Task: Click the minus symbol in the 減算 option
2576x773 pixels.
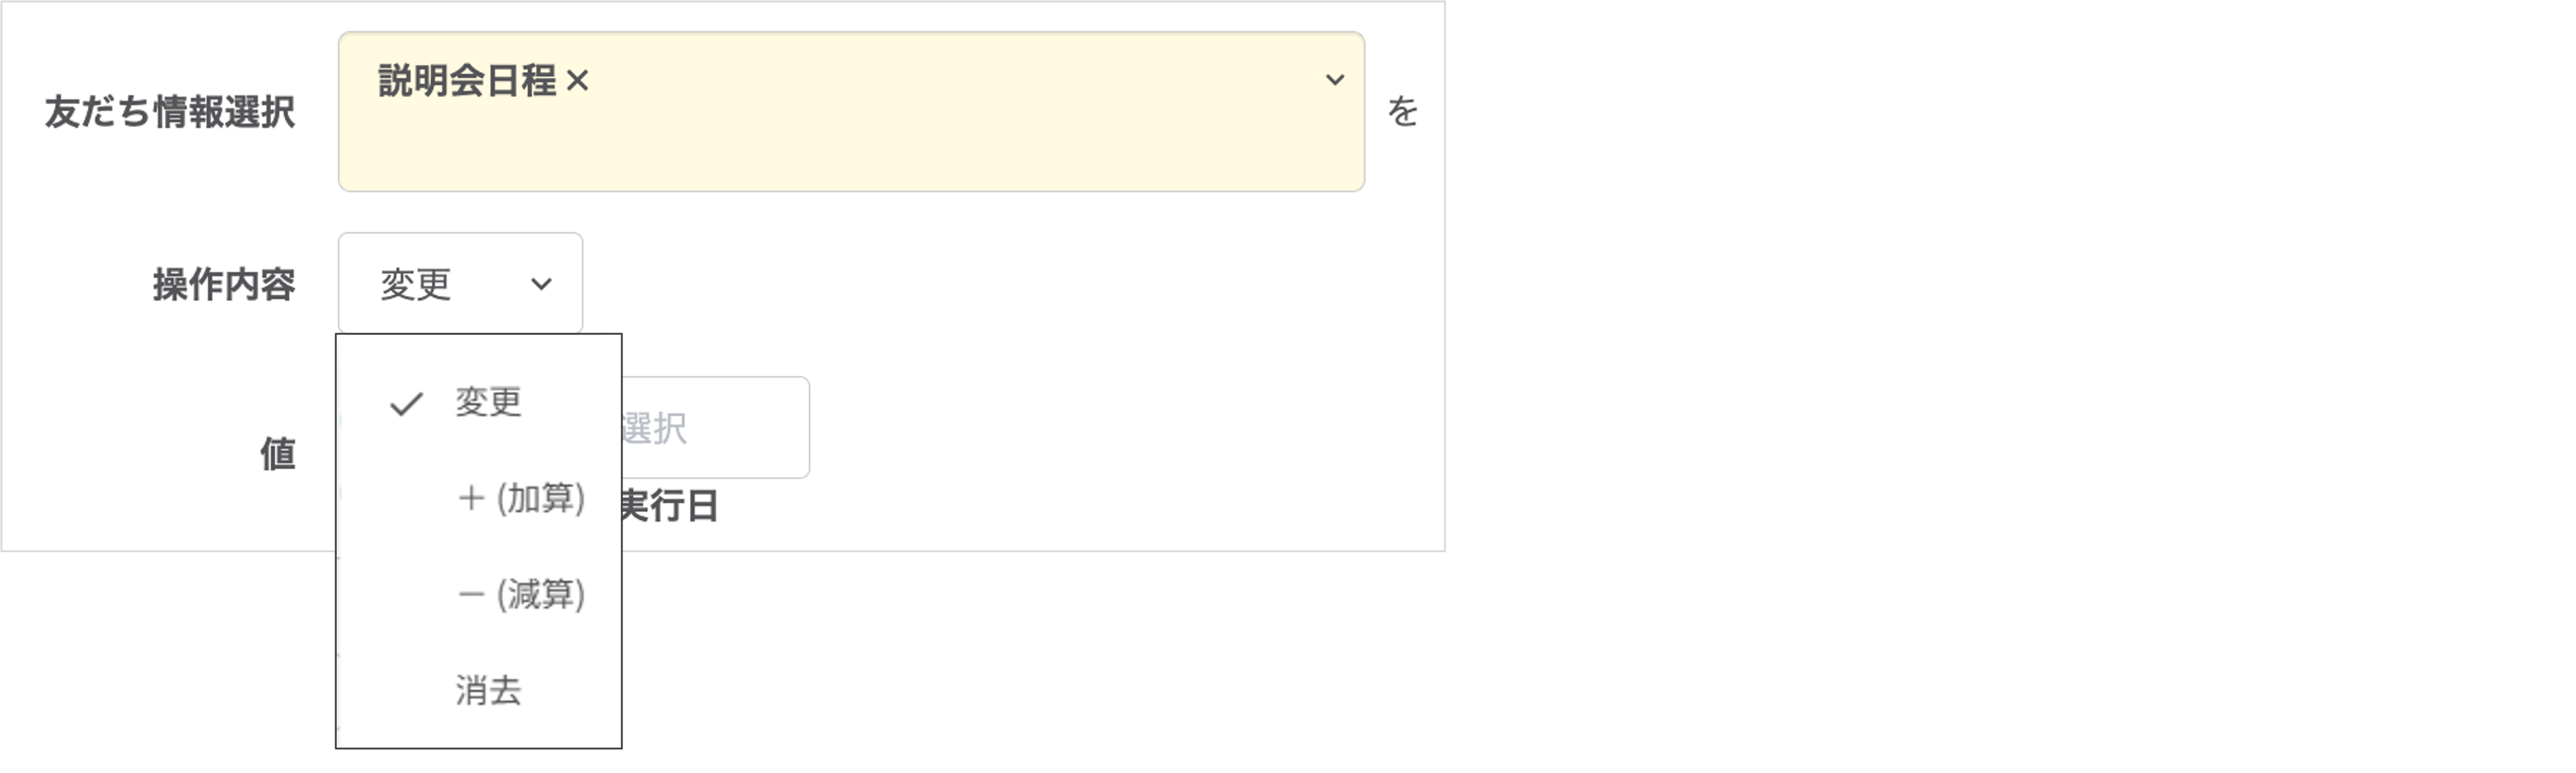Action: pyautogui.click(x=471, y=595)
